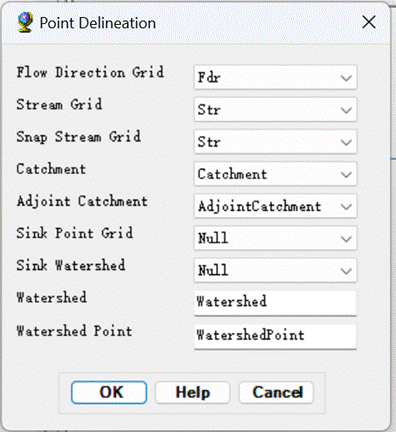The width and height of the screenshot is (396, 432).
Task: Click the Adjoint Catchment label
Action: click(82, 202)
